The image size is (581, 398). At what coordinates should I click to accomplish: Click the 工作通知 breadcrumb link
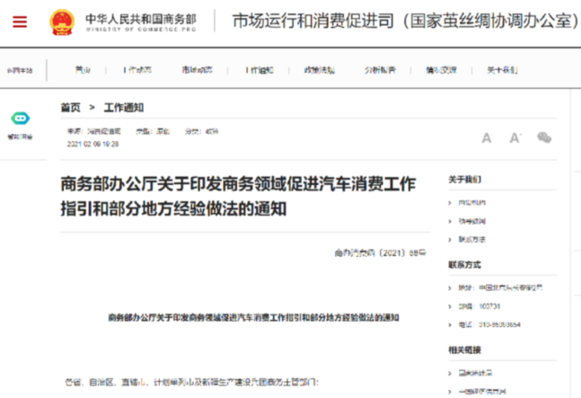(124, 108)
